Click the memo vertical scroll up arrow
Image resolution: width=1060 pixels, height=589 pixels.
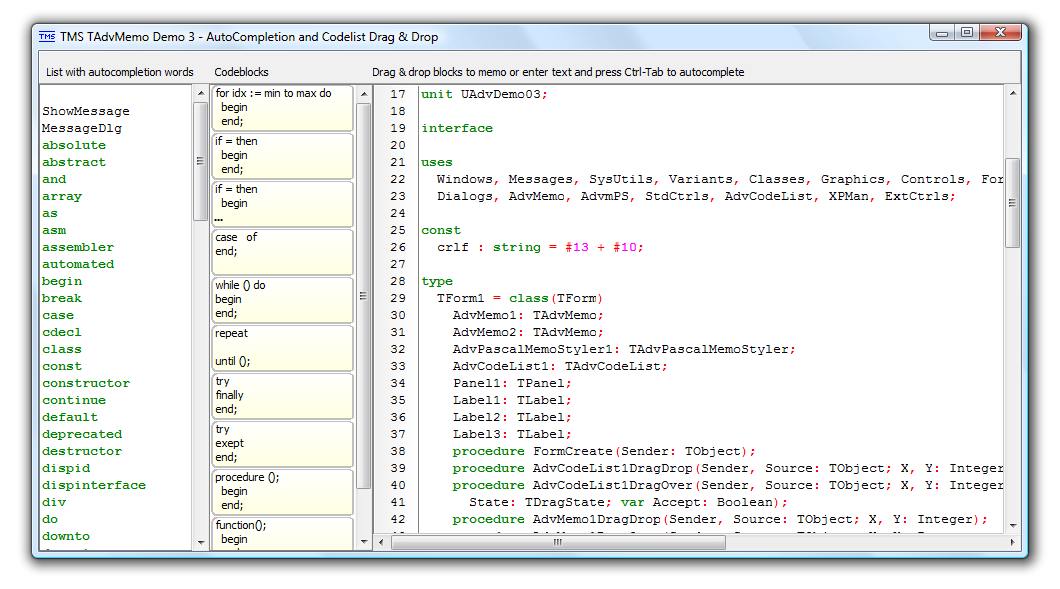point(1013,93)
